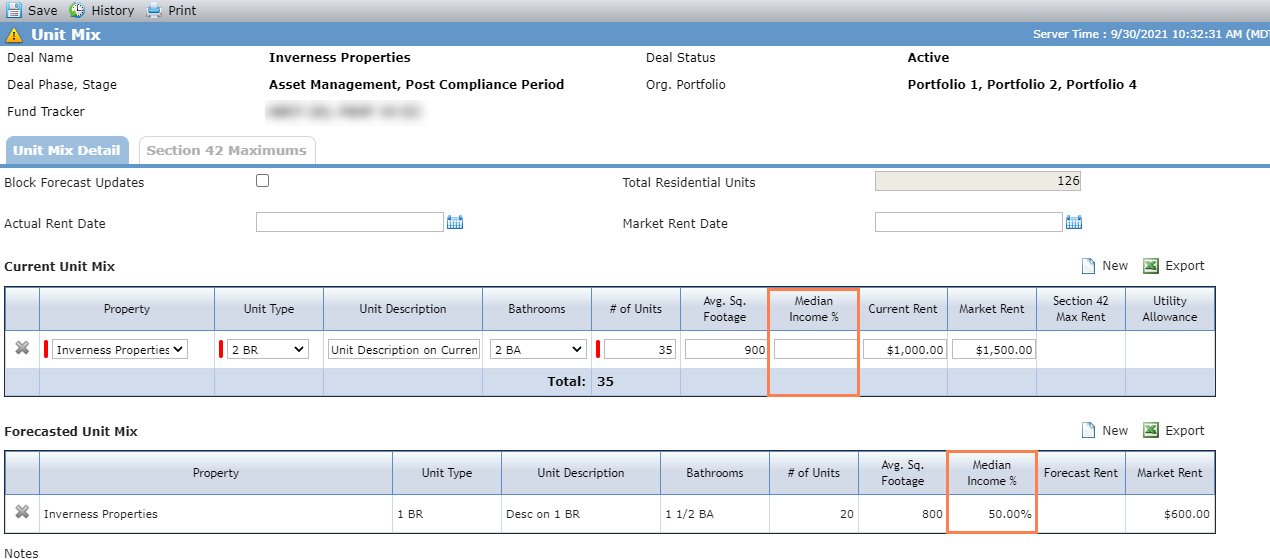Remove the Forecasted Unit Mix row

pos(22,513)
